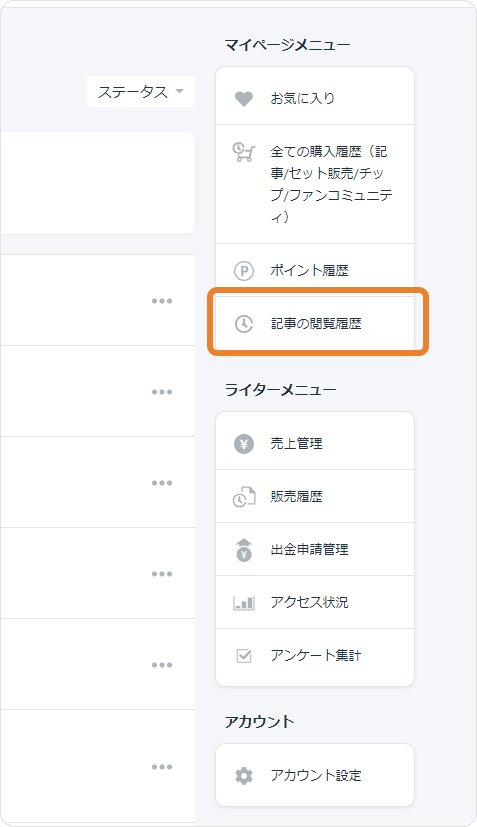Click the heart icon beside お気に入り

(244, 99)
